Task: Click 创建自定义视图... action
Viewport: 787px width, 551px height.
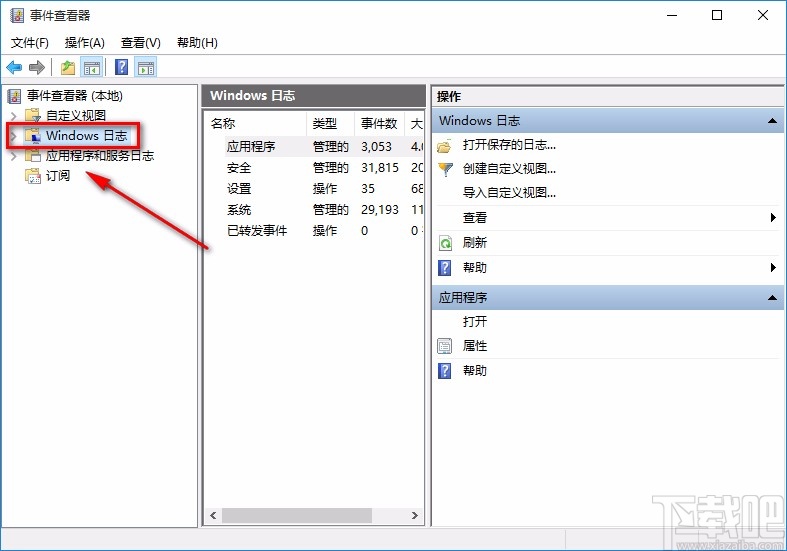Action: pos(509,169)
